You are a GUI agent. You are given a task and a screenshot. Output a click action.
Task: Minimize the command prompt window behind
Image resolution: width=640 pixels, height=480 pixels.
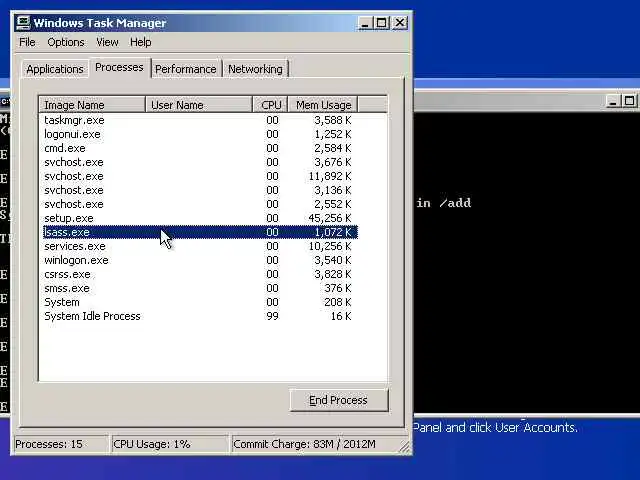click(x=612, y=101)
